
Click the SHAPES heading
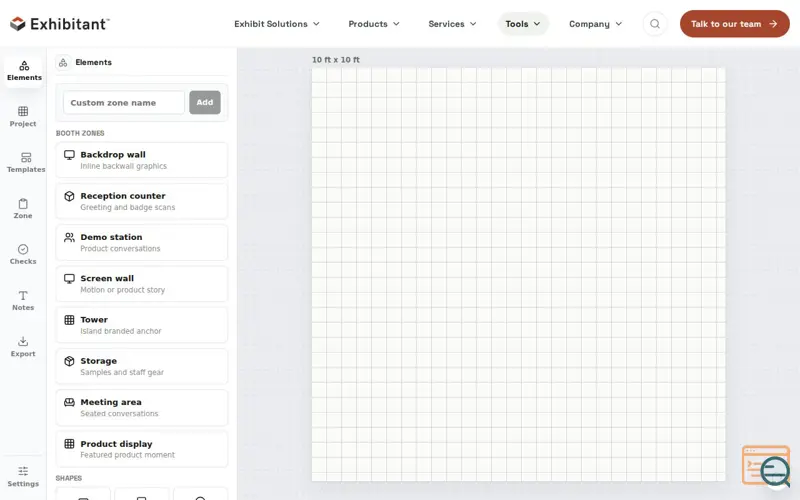68,478
